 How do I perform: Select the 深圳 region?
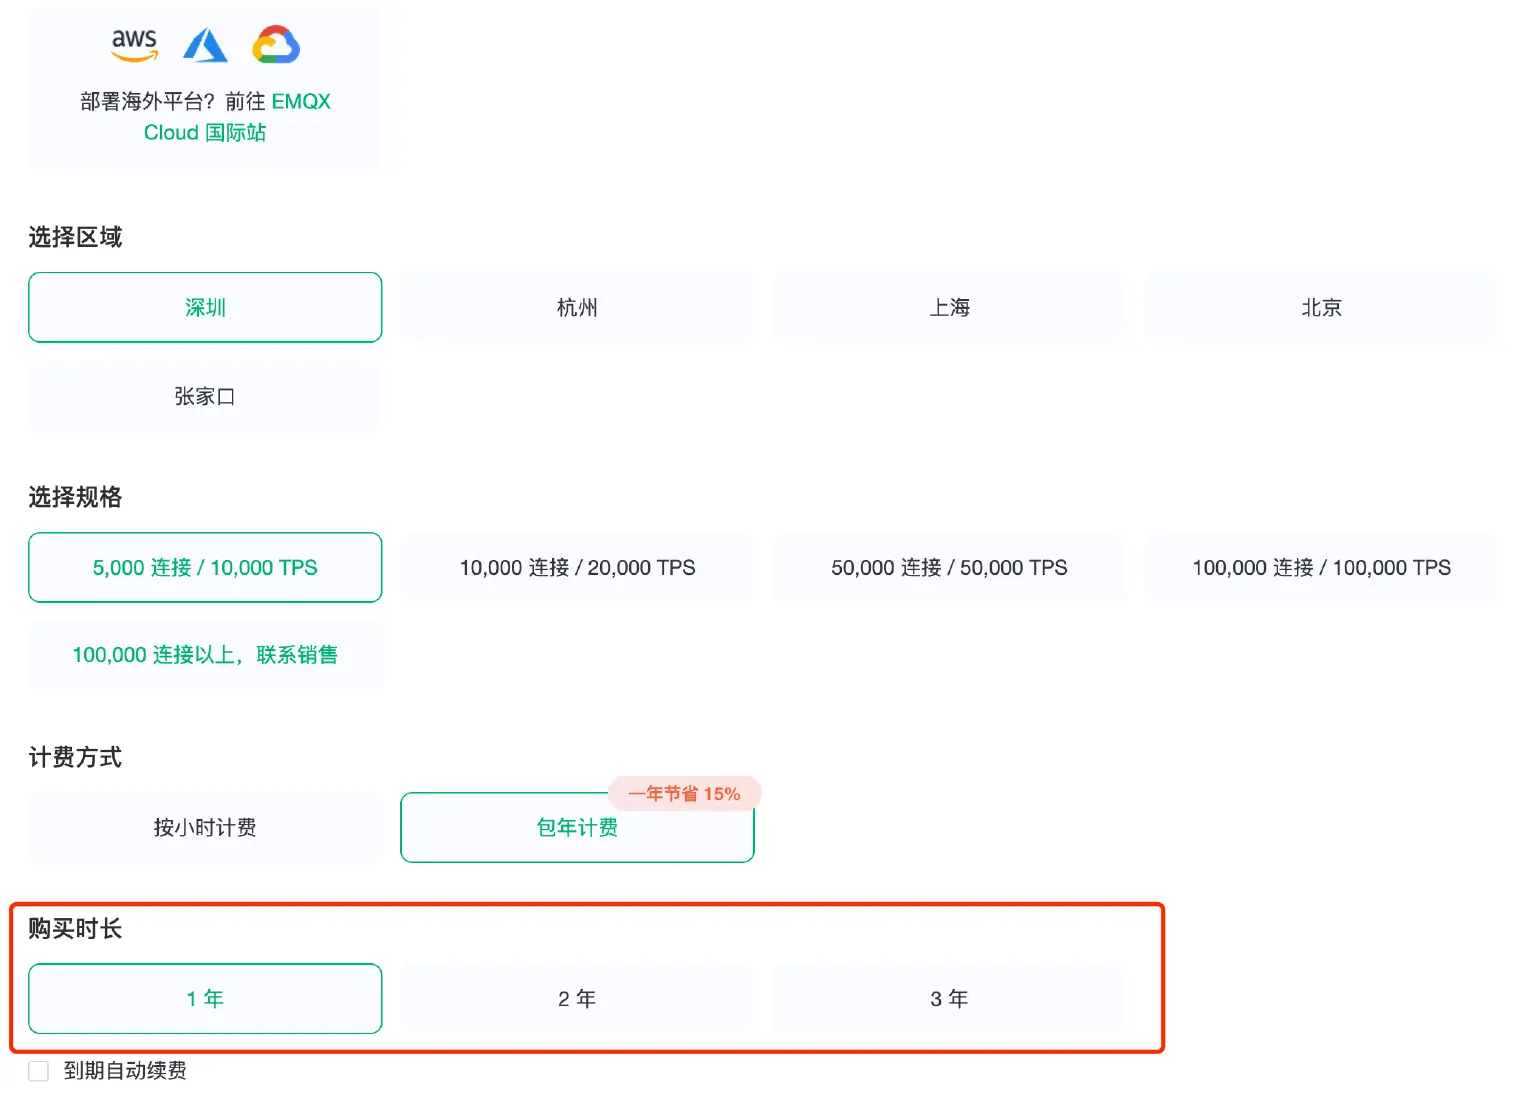[x=205, y=307]
